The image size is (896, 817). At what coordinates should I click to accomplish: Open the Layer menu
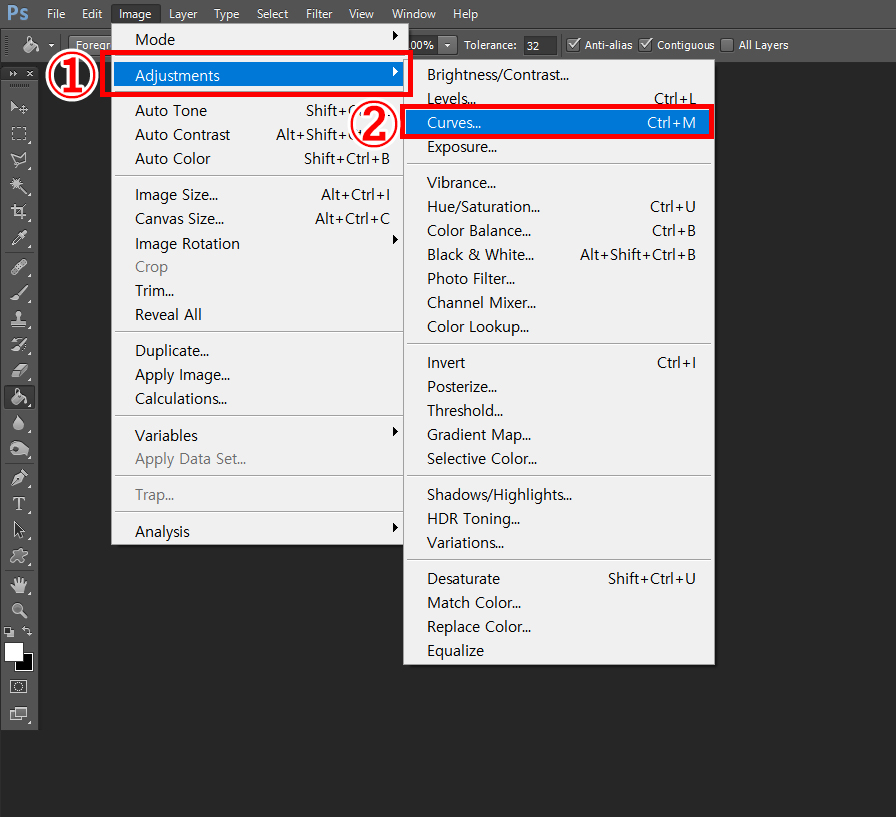183,14
